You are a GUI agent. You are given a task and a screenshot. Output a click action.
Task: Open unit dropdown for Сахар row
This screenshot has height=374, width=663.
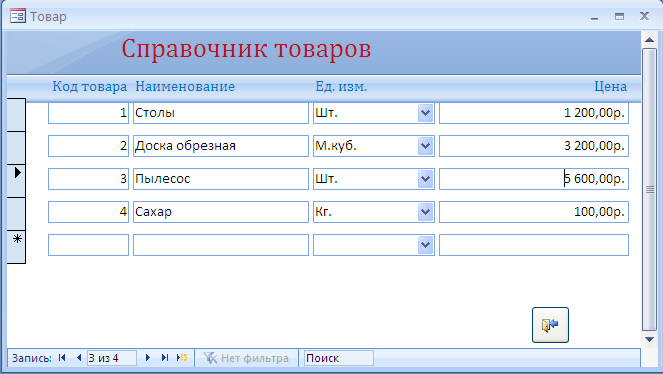pyautogui.click(x=425, y=212)
